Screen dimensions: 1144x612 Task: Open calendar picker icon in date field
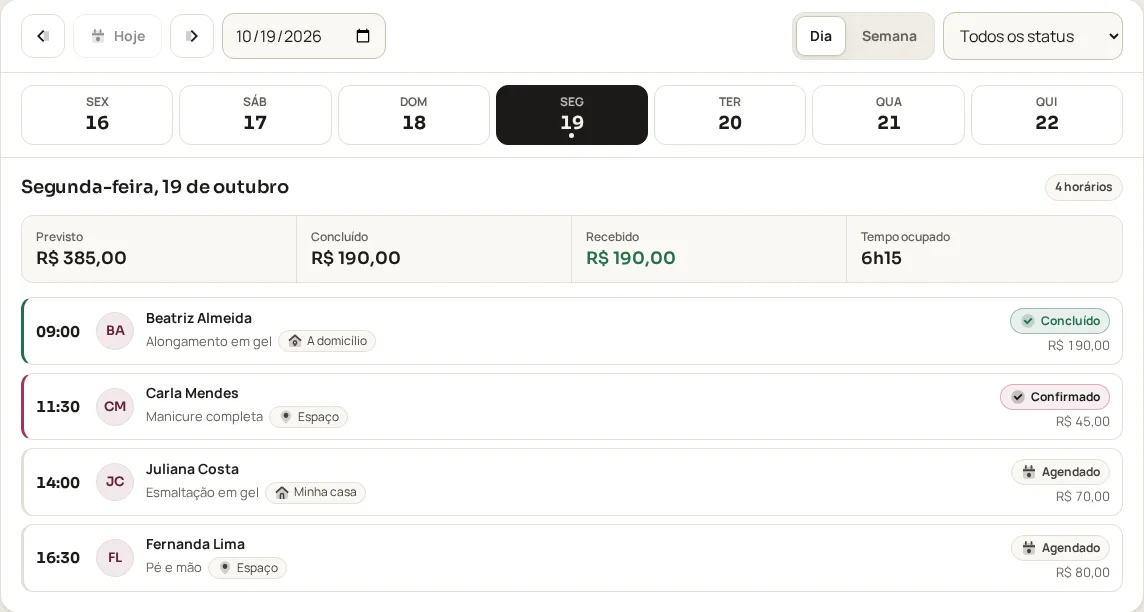tap(363, 36)
